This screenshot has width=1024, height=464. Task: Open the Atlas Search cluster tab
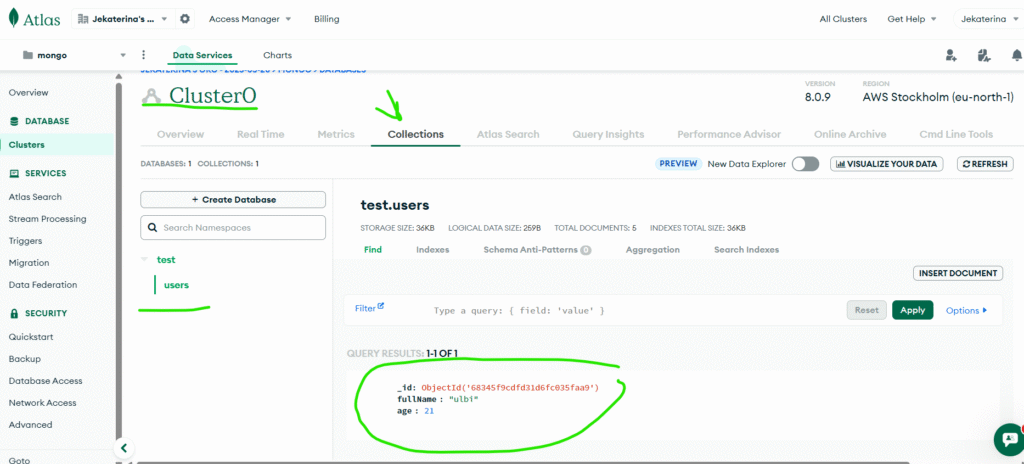(508, 134)
